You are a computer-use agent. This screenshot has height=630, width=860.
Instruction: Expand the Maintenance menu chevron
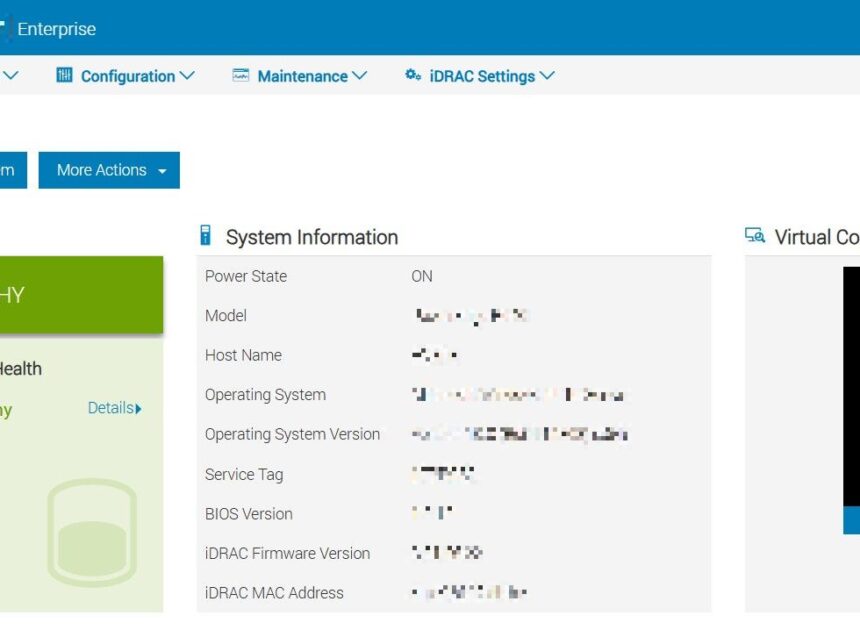(x=360, y=75)
